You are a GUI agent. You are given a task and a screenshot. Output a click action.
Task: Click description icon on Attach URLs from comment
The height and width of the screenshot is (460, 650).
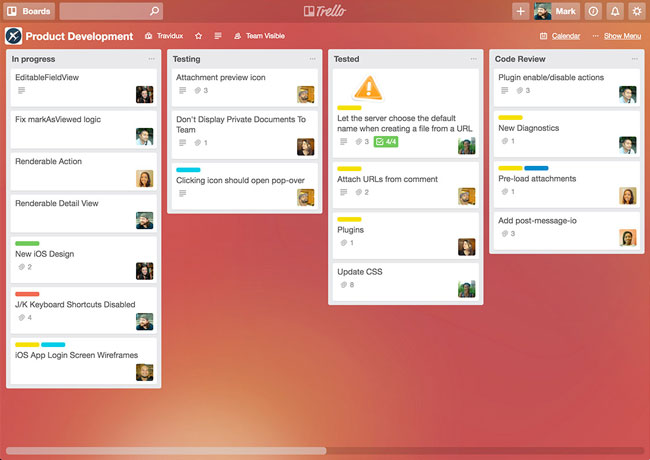tap(344, 192)
